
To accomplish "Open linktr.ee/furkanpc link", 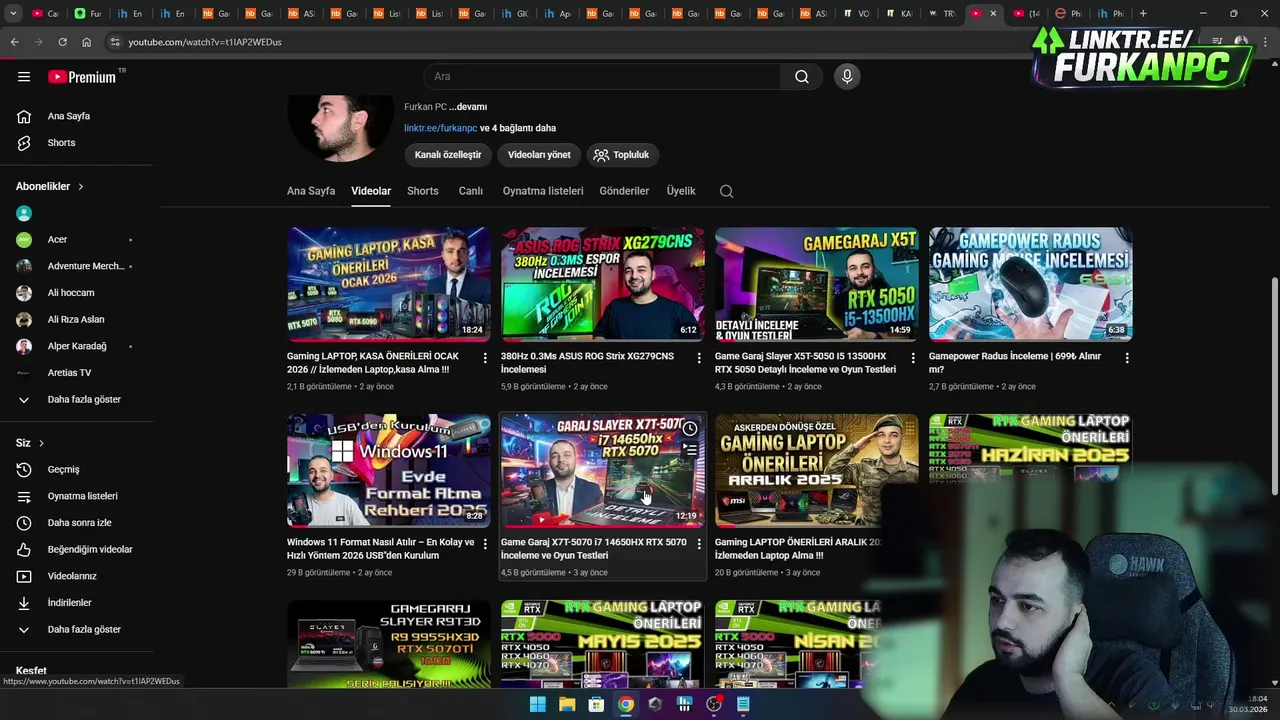I will tap(440, 128).
